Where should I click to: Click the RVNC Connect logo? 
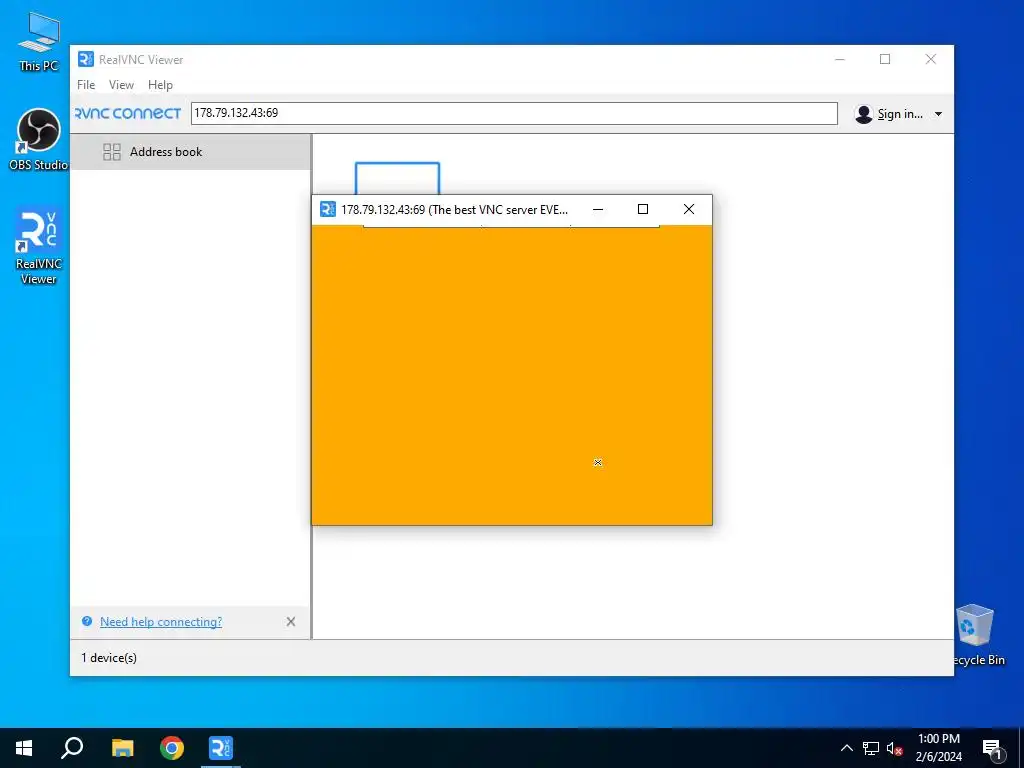pyautogui.click(x=128, y=114)
